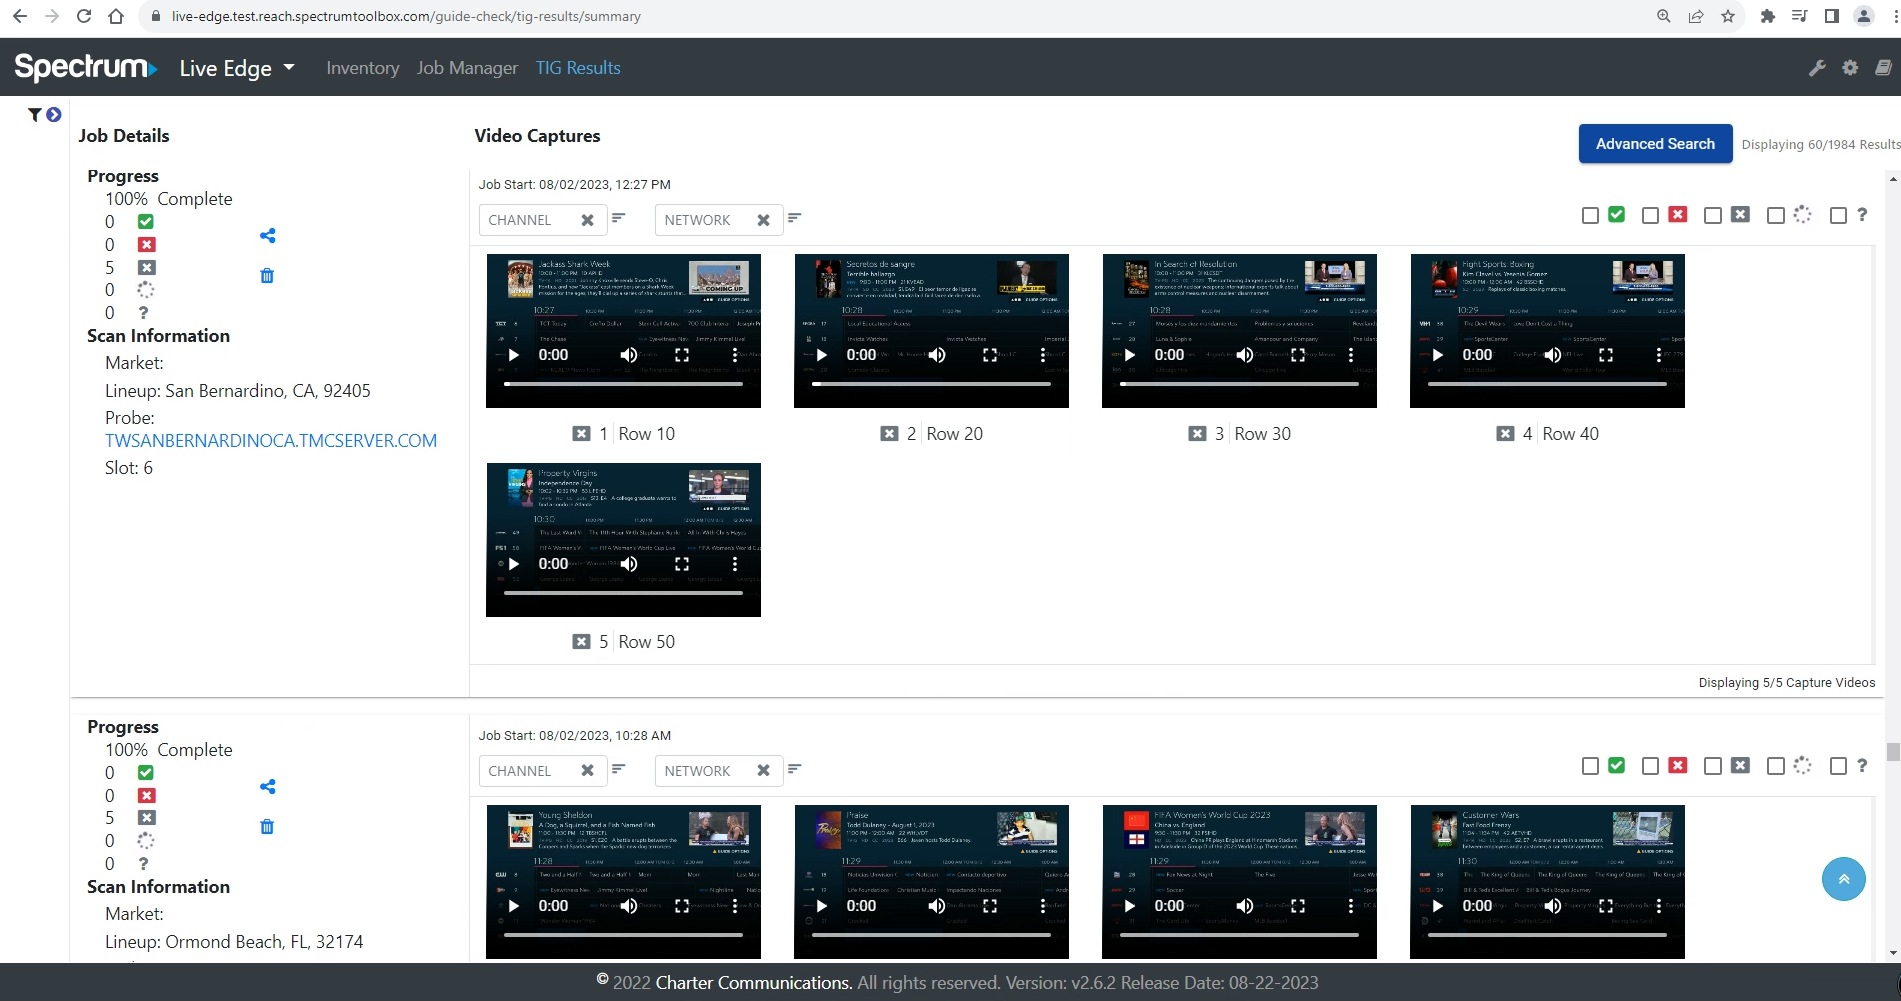Mute the Customer Wars capture video
This screenshot has height=1001, width=1901.
[1553, 906]
